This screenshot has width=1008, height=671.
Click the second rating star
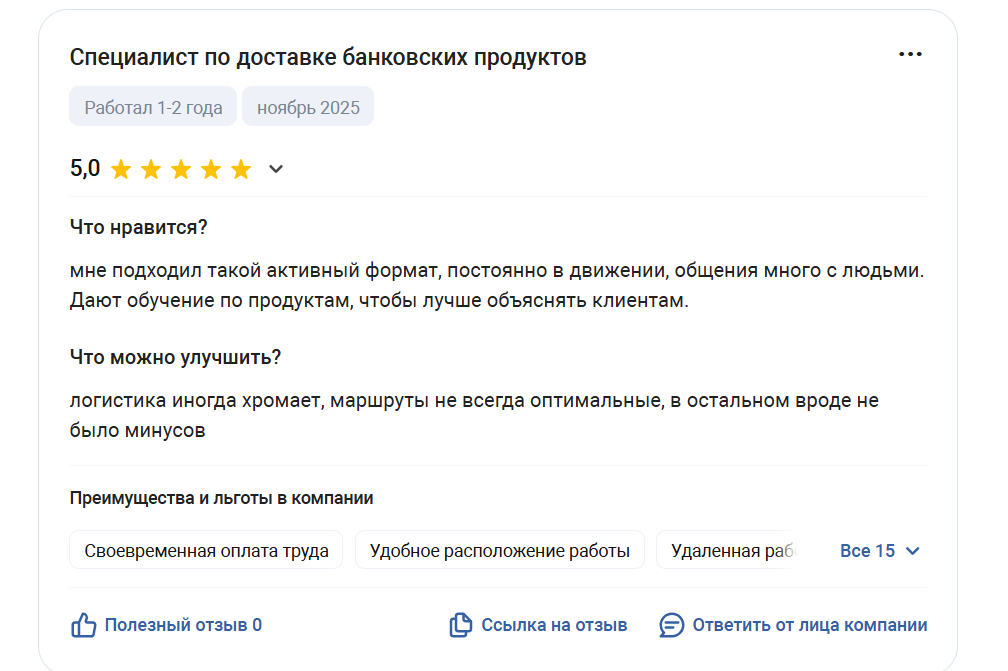point(151,169)
